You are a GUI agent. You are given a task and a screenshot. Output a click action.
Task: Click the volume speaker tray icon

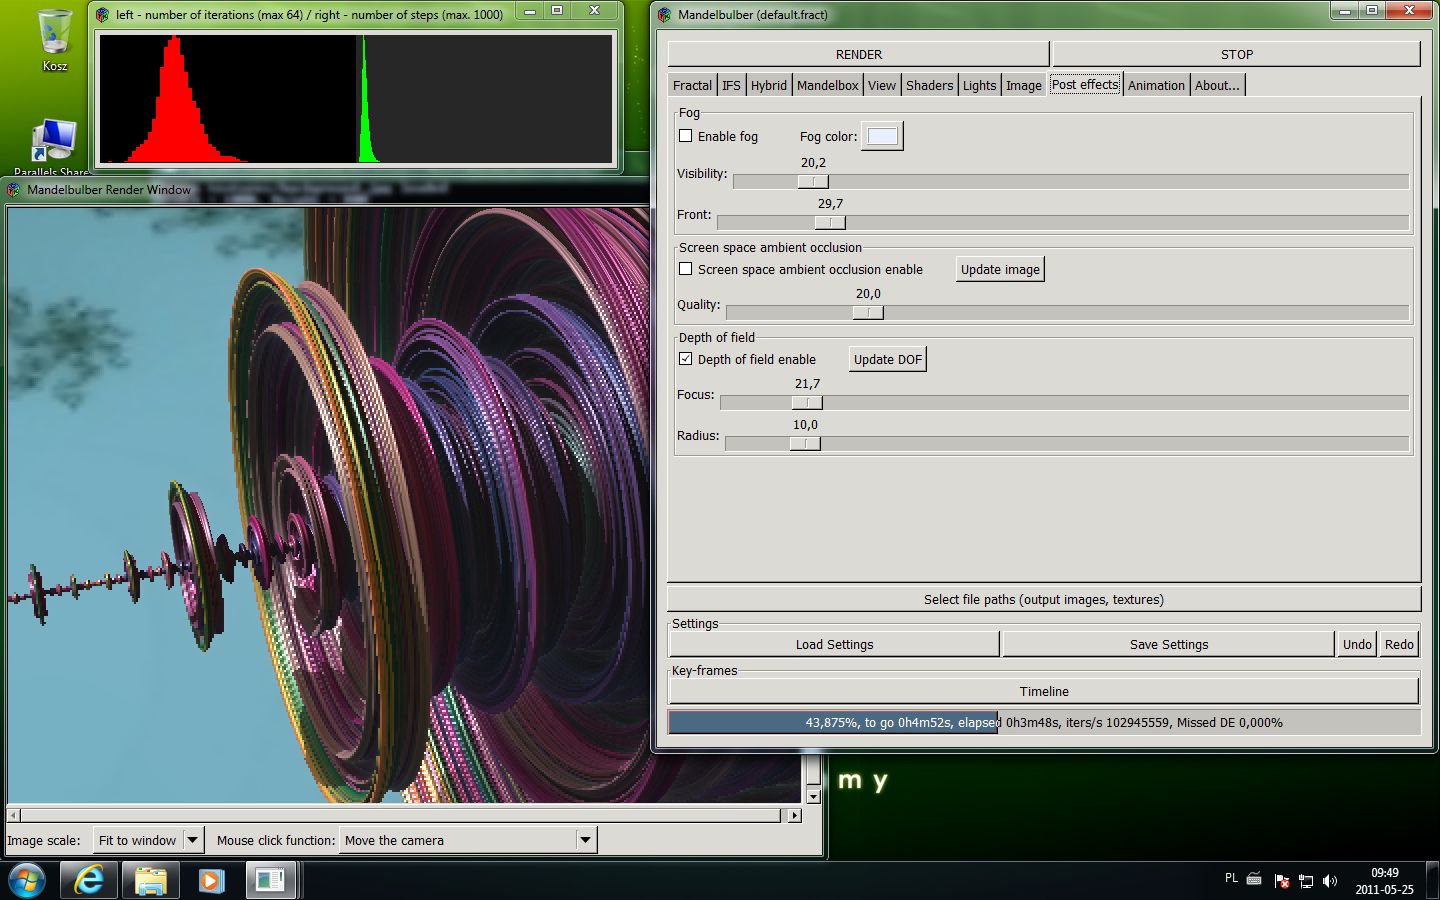tap(1329, 881)
